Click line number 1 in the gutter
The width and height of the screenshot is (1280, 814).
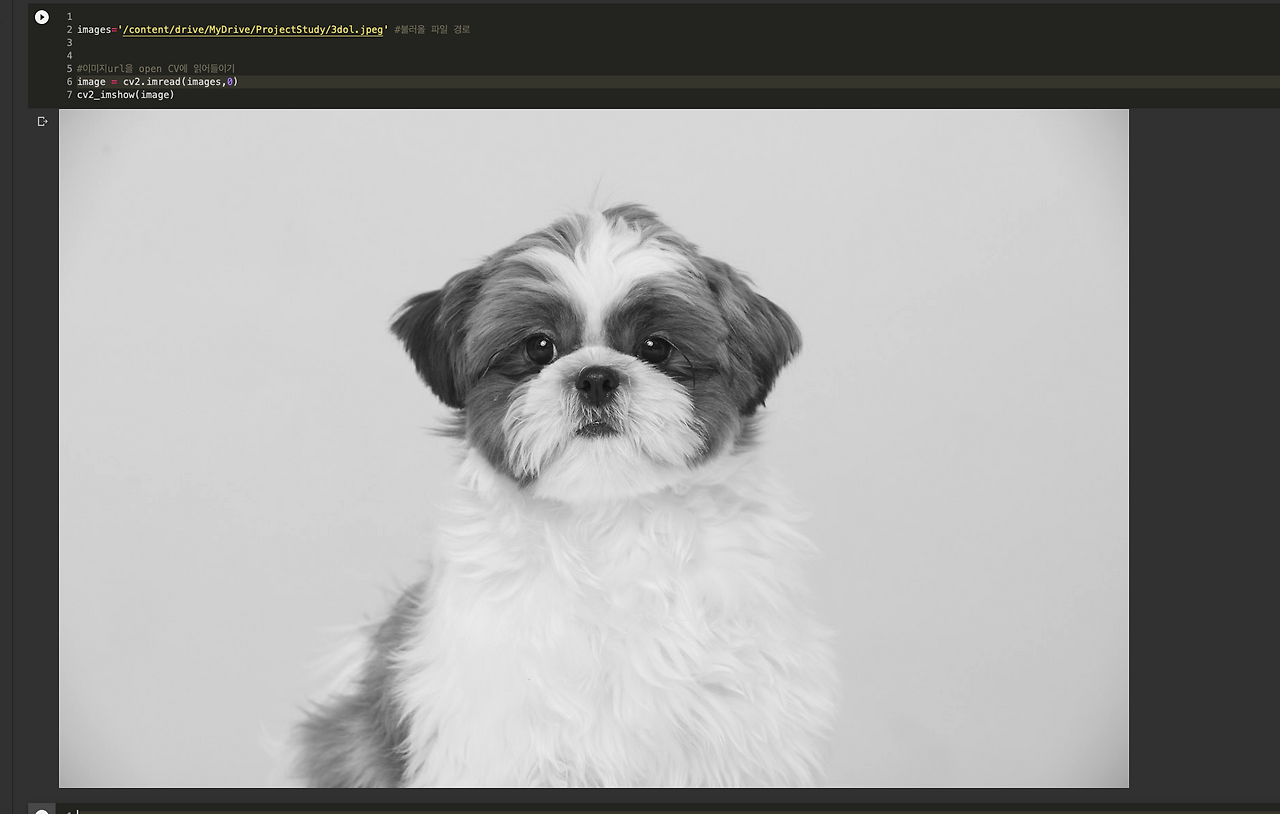click(68, 16)
